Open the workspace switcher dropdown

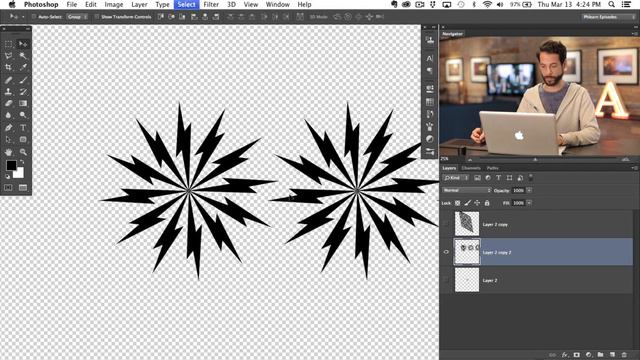(x=609, y=17)
